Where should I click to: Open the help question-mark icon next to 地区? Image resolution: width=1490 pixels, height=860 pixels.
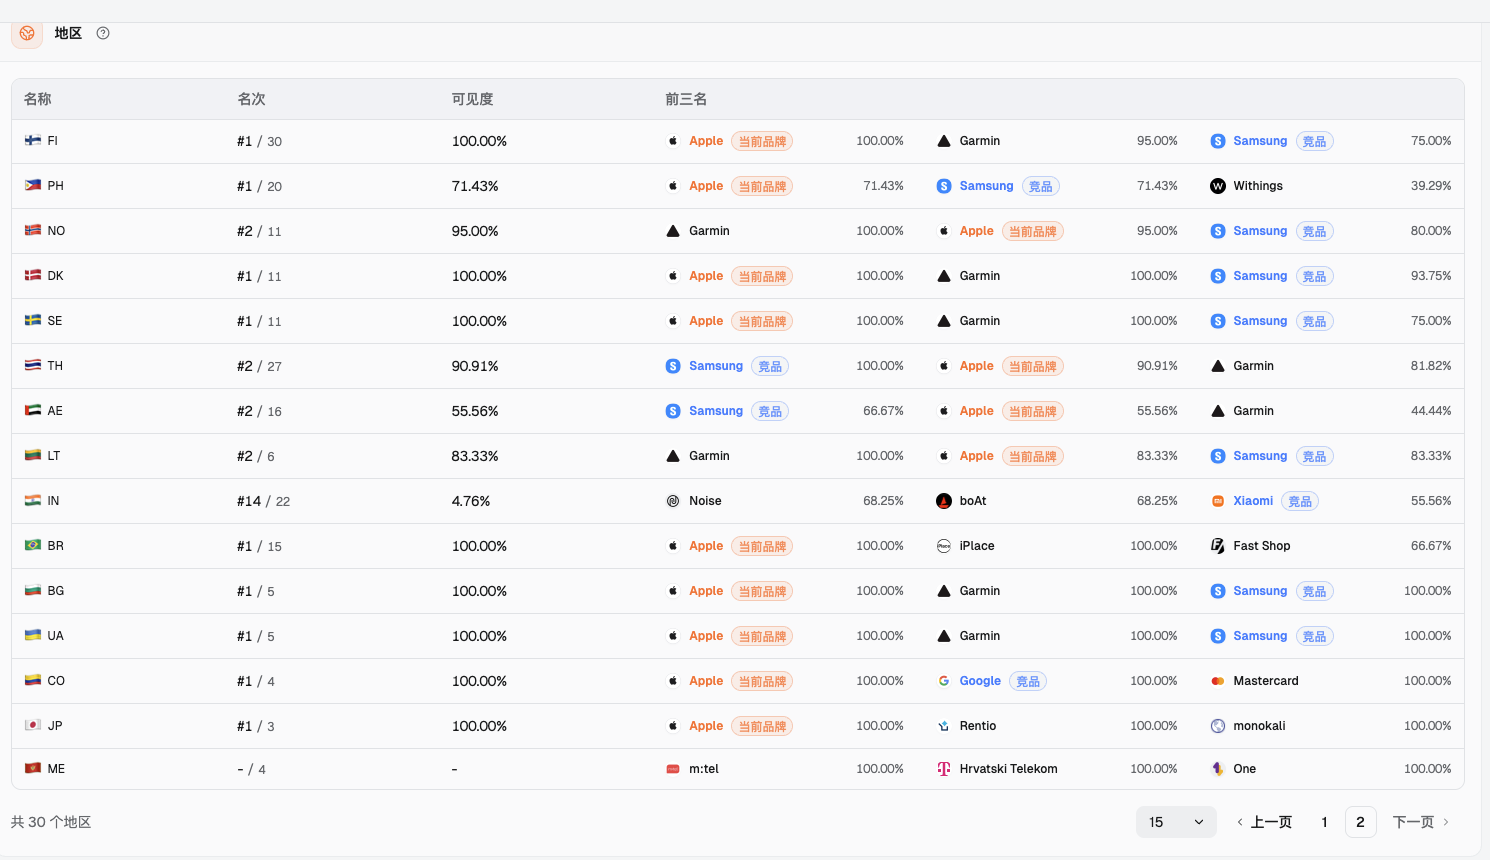(x=103, y=33)
